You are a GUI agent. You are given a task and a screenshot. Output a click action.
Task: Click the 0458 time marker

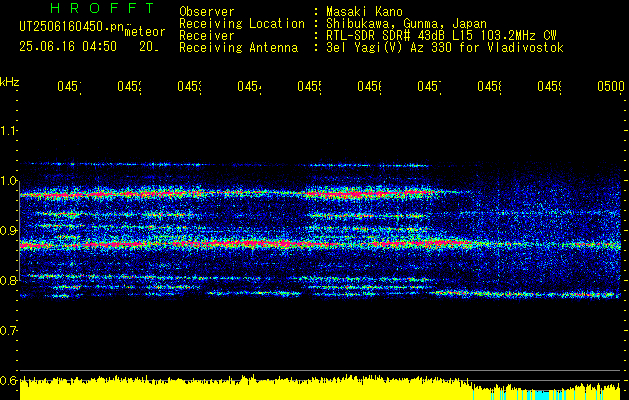[x=489, y=87]
